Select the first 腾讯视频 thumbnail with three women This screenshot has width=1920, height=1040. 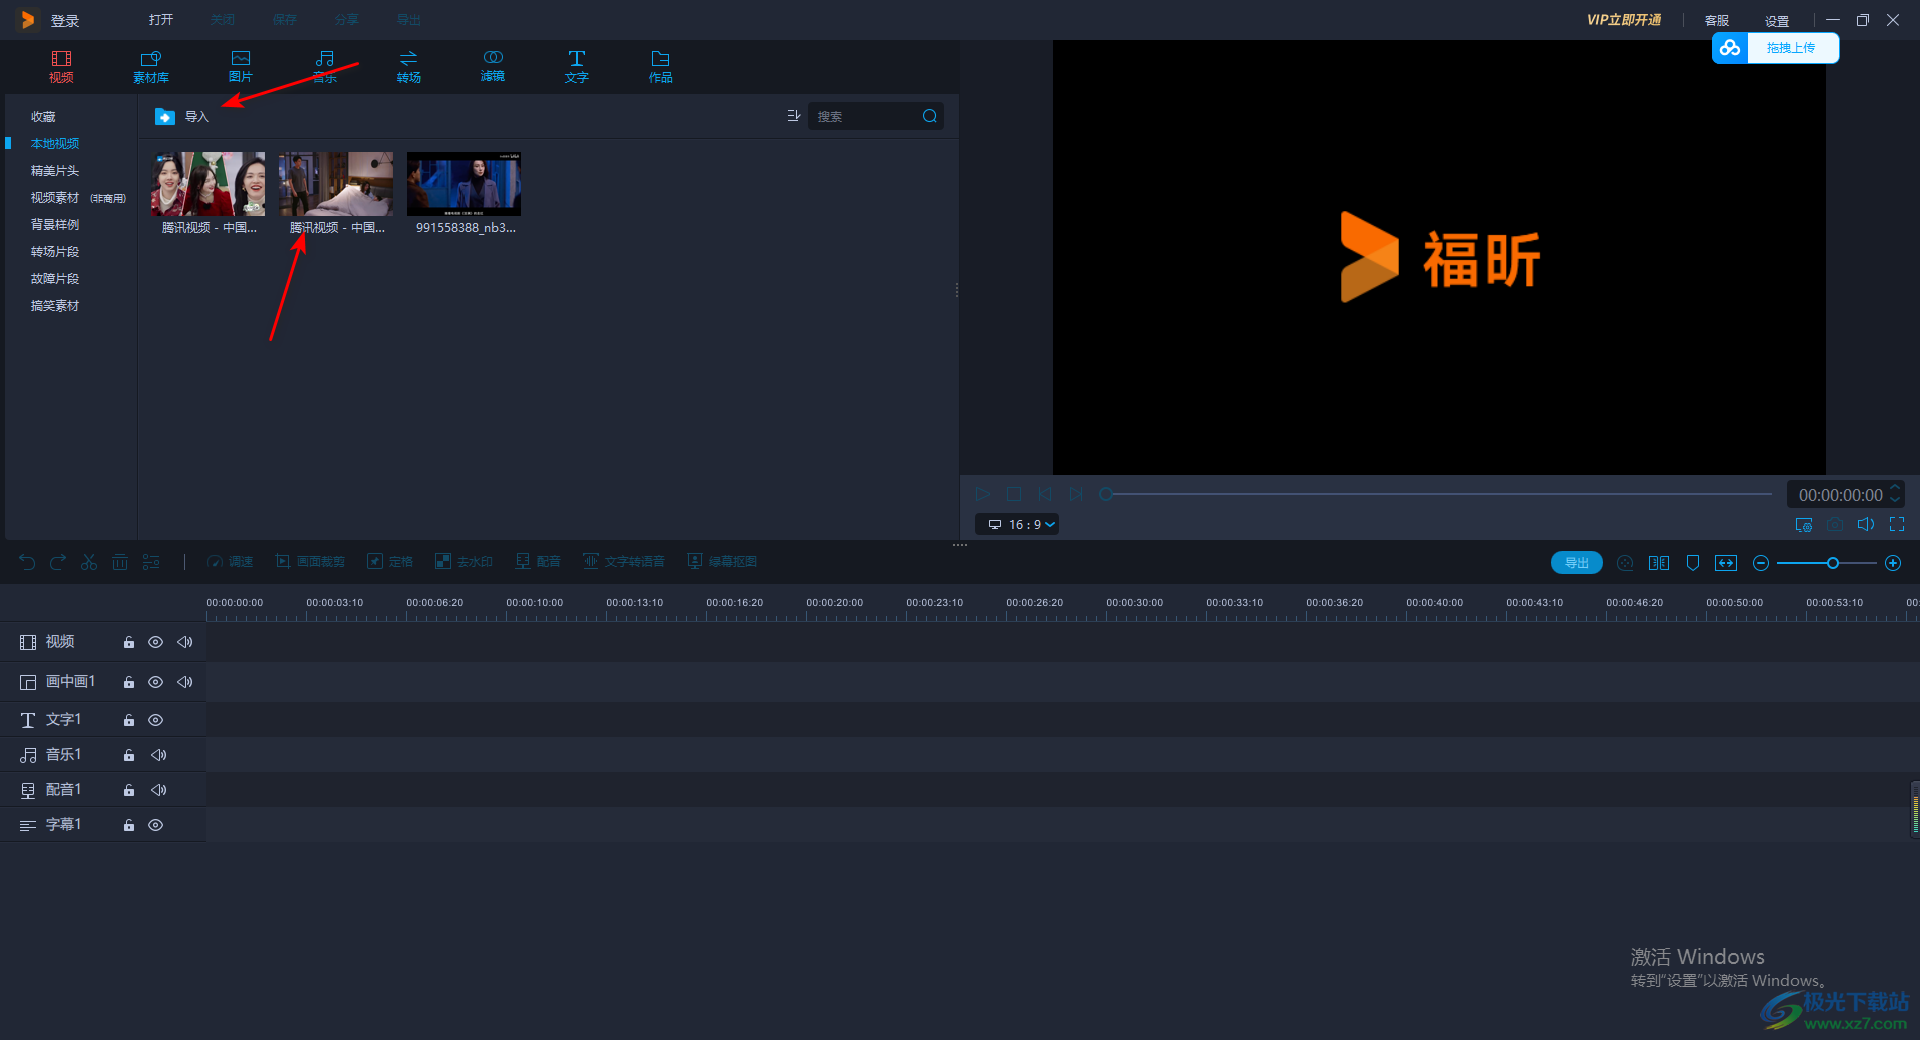pos(208,184)
